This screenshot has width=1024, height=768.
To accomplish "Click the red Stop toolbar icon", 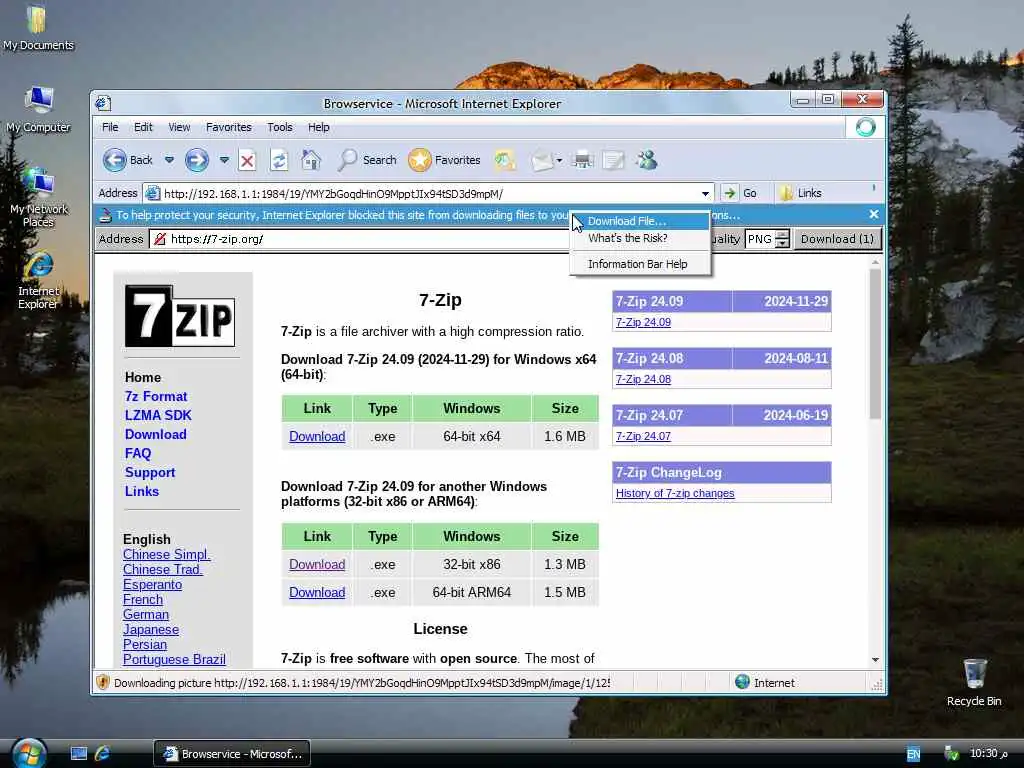I will pyautogui.click(x=247, y=160).
